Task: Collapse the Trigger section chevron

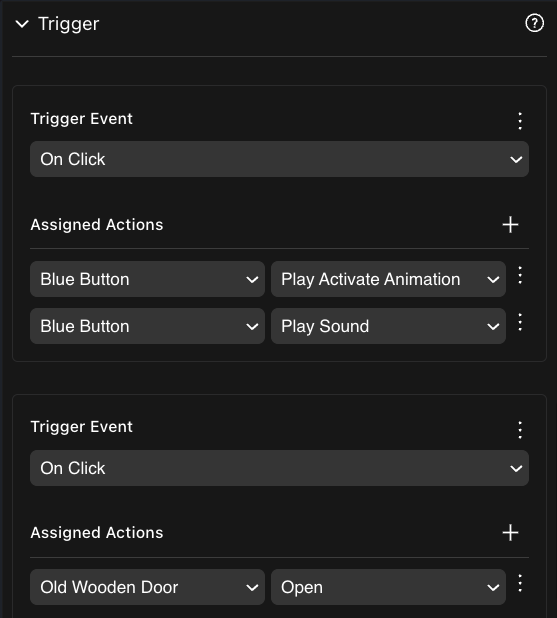Action: tap(22, 24)
